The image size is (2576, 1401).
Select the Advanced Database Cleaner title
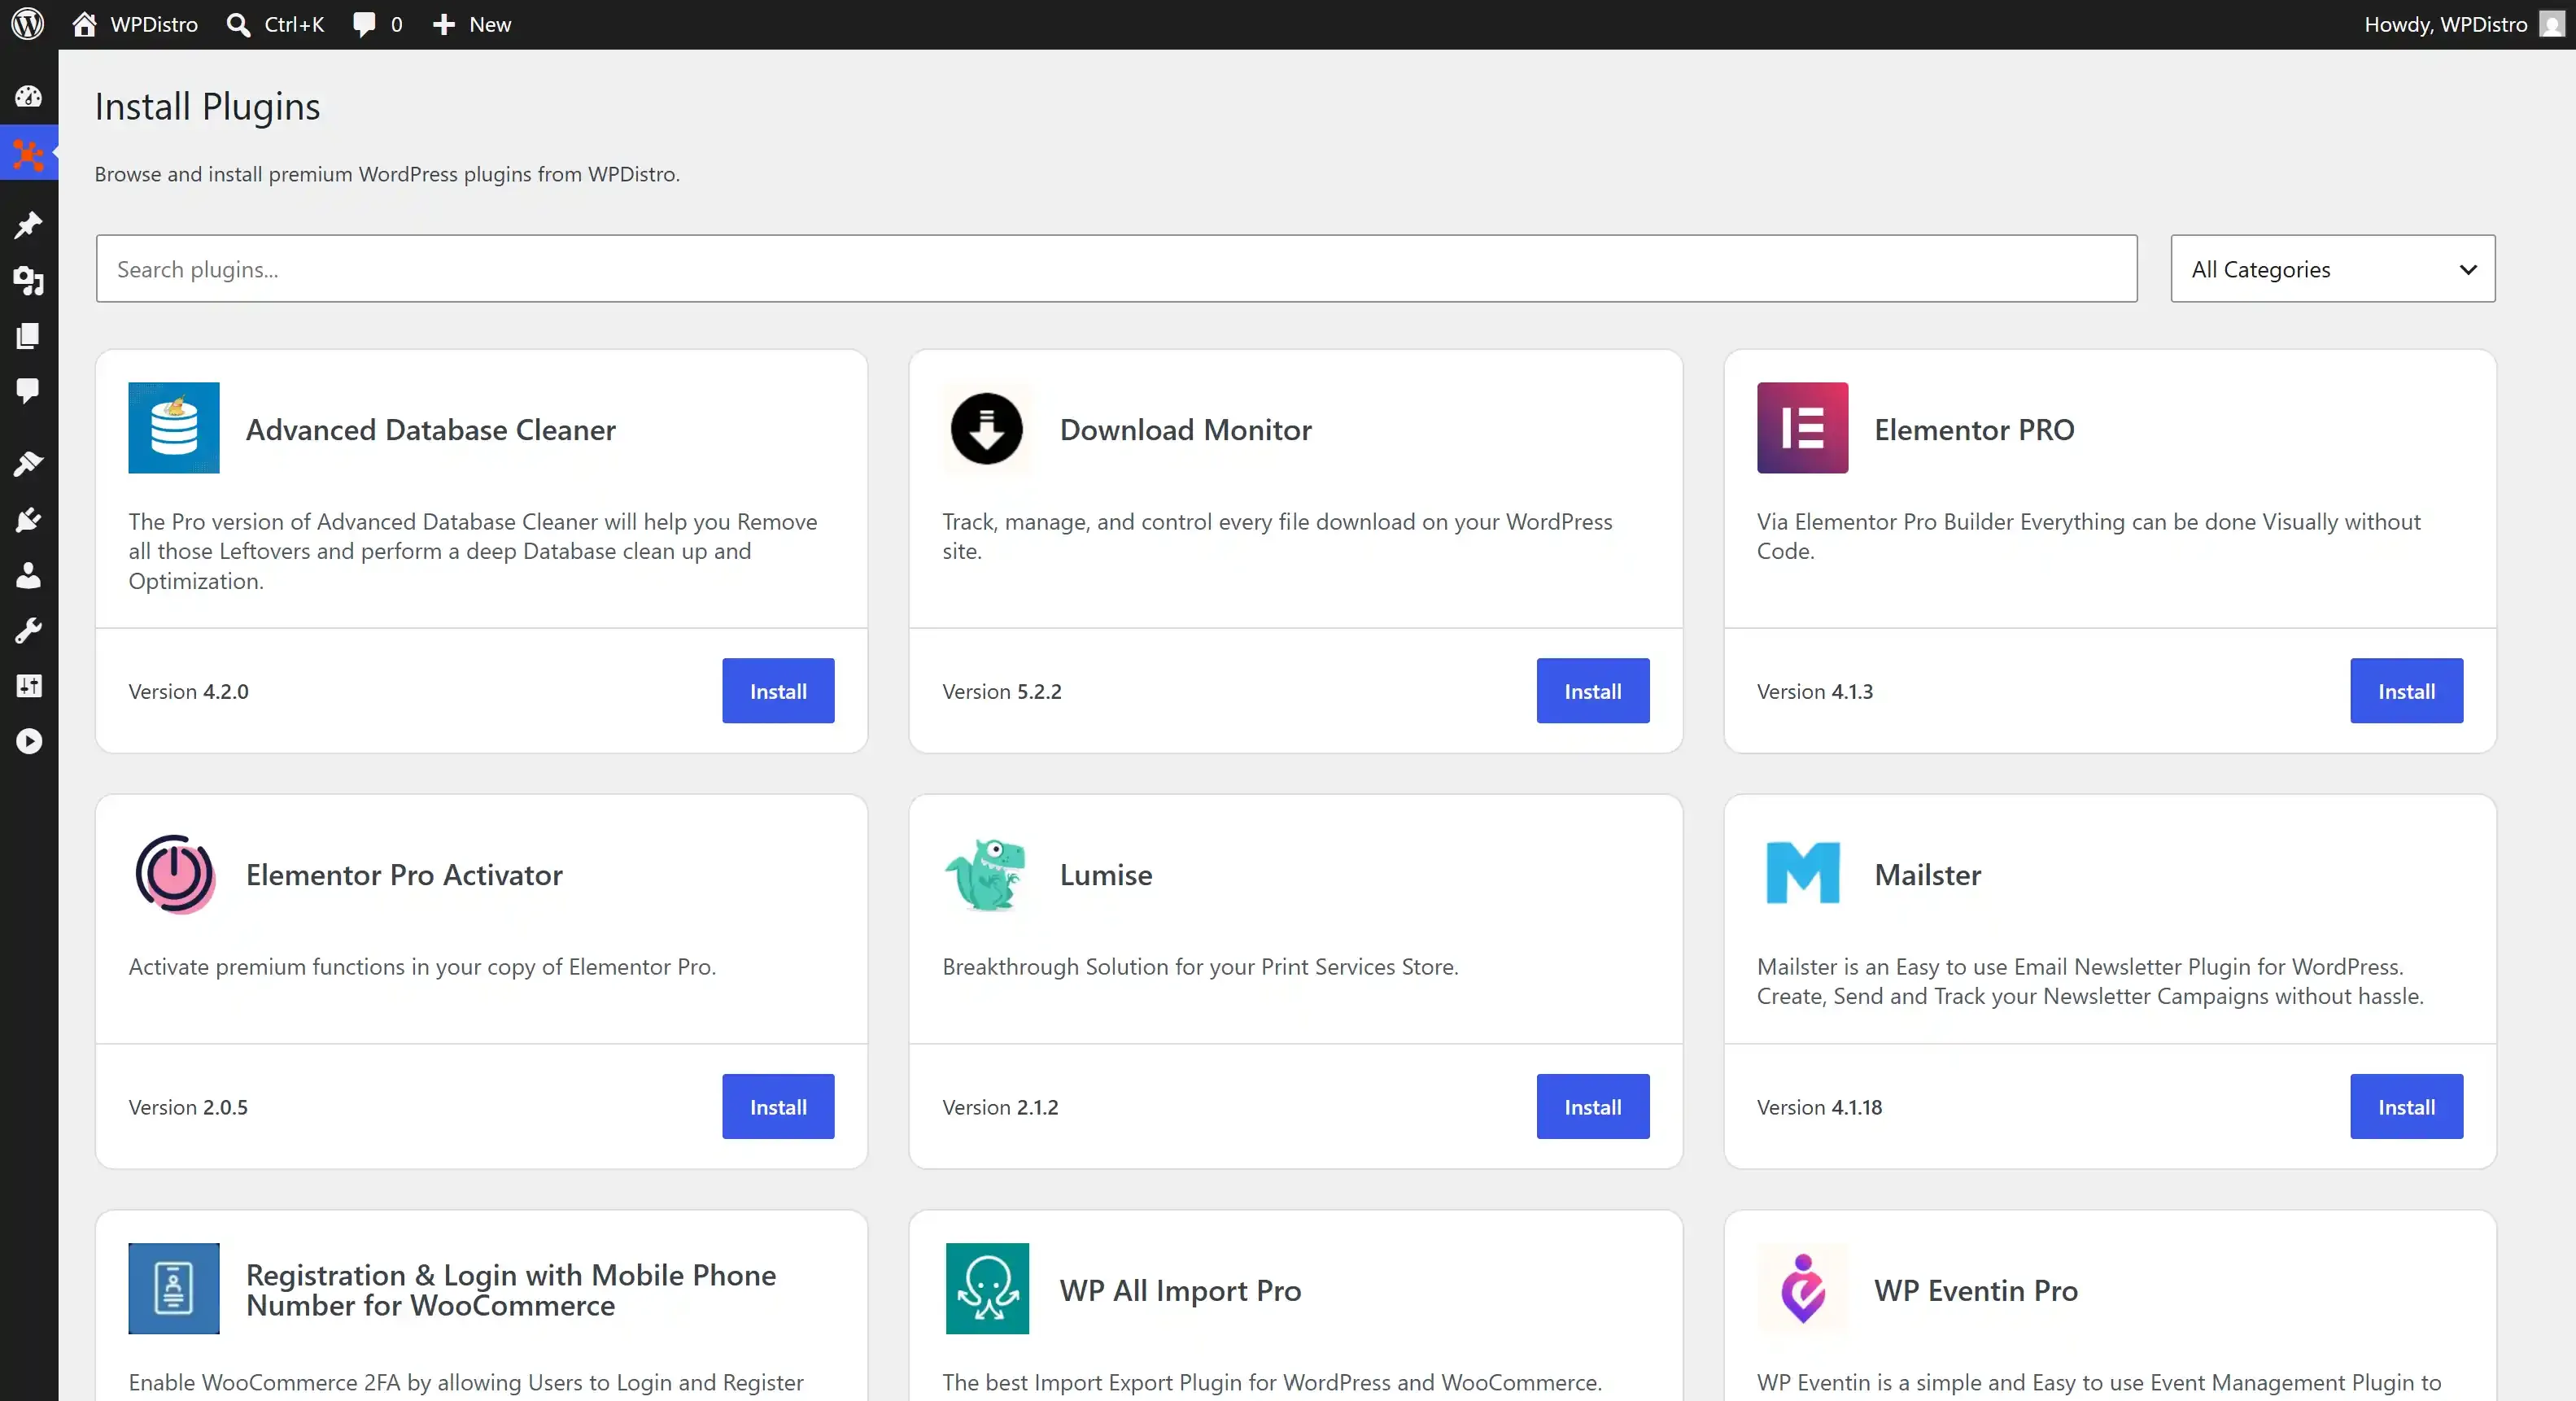point(431,429)
